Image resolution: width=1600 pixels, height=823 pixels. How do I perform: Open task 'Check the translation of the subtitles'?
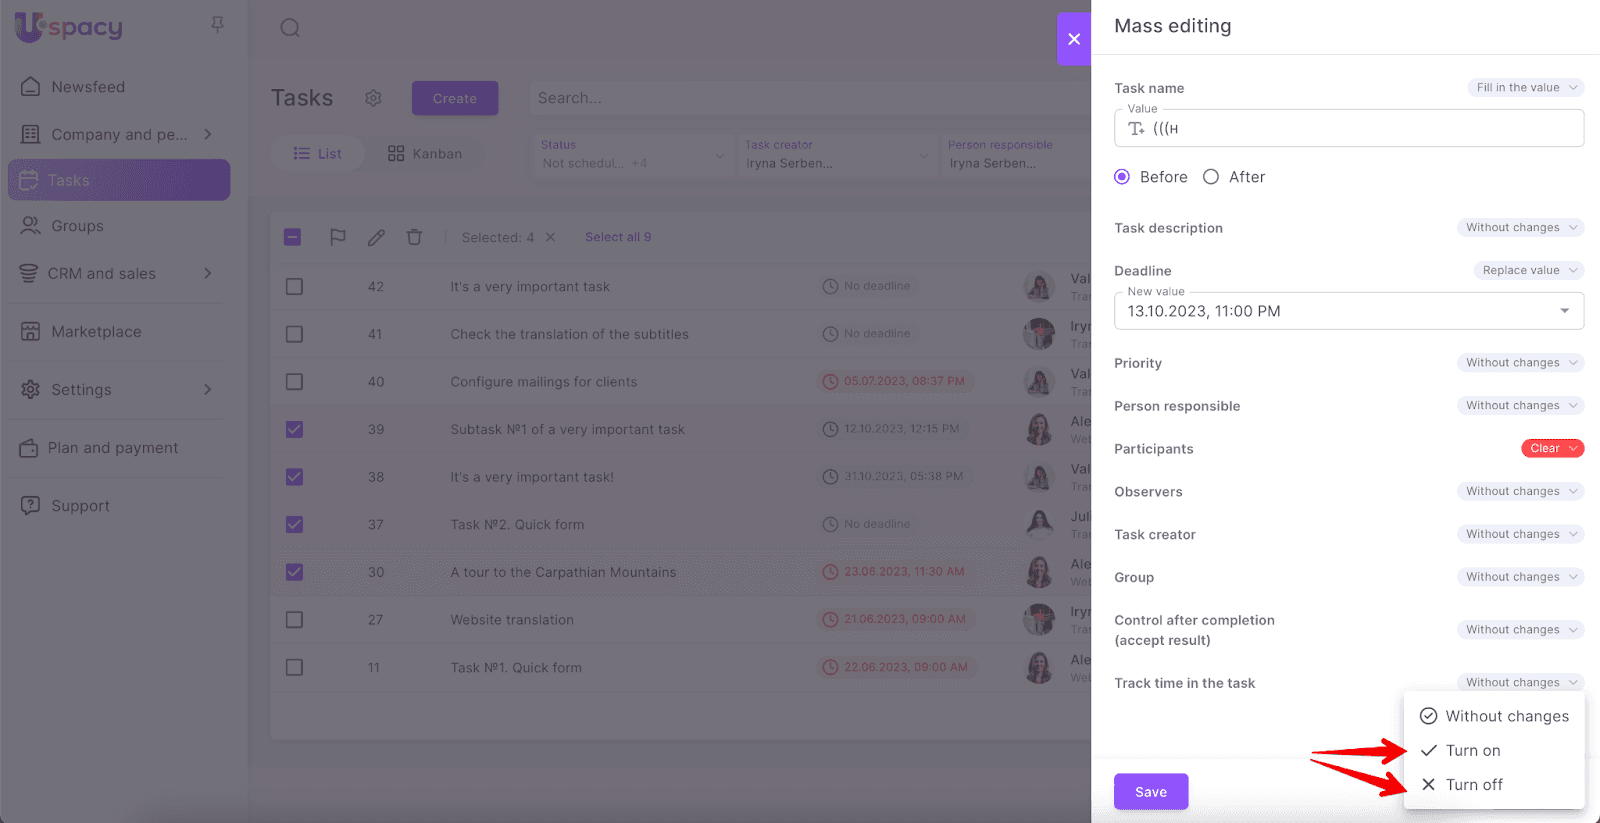(x=569, y=334)
